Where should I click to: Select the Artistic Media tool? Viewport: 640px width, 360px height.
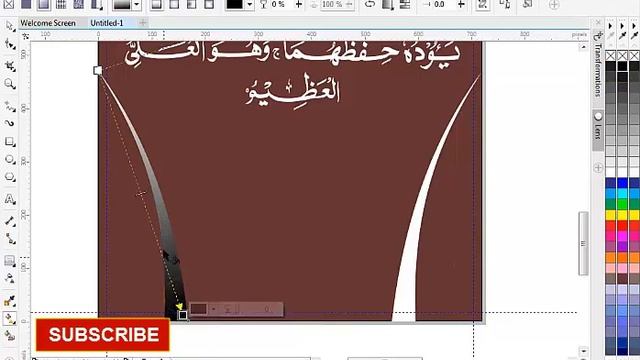pyautogui.click(x=10, y=123)
